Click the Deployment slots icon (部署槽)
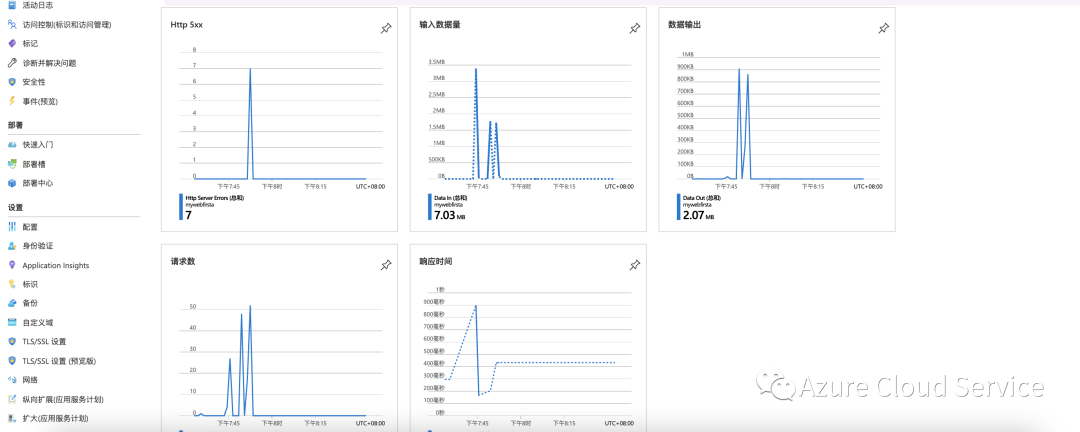Image resolution: width=1080 pixels, height=432 pixels. click(12, 164)
